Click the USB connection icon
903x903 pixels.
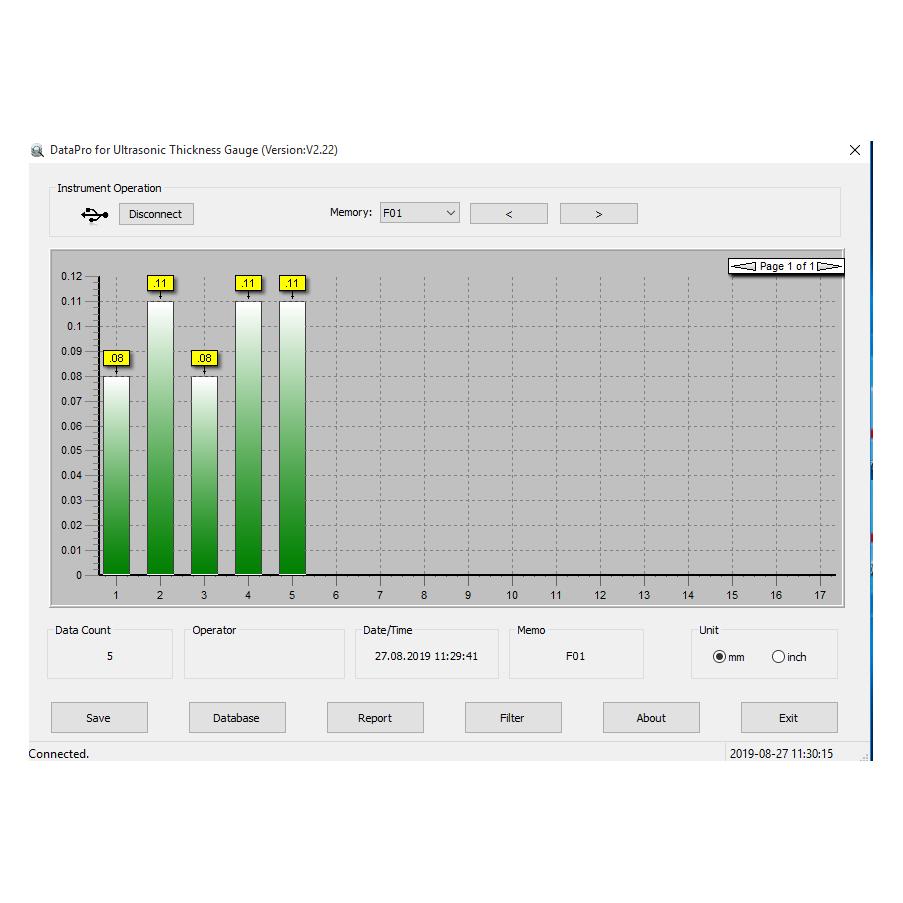(x=94, y=215)
